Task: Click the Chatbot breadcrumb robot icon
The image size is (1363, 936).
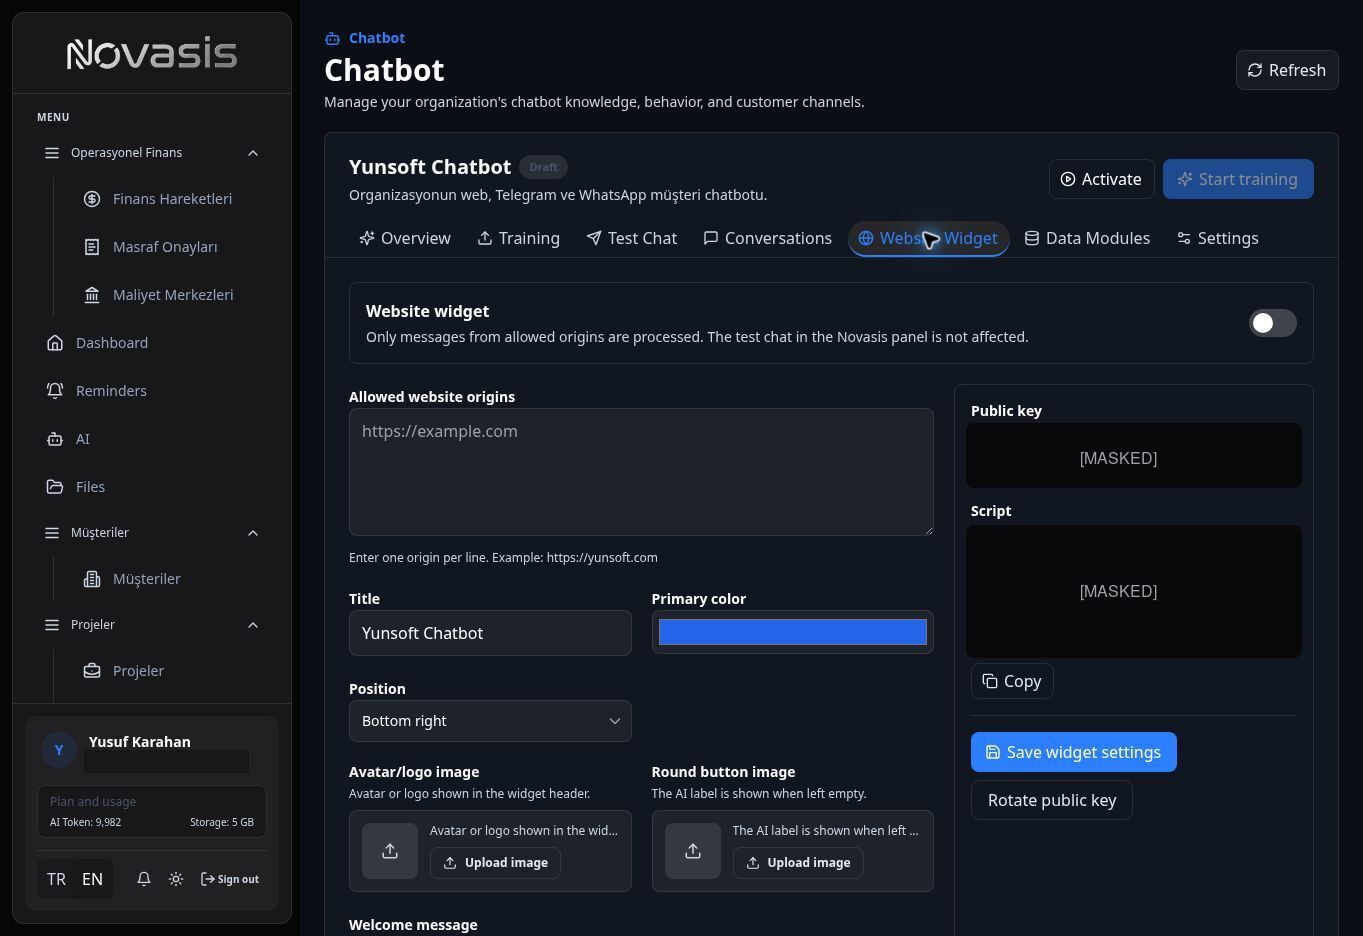Action: tap(332, 38)
